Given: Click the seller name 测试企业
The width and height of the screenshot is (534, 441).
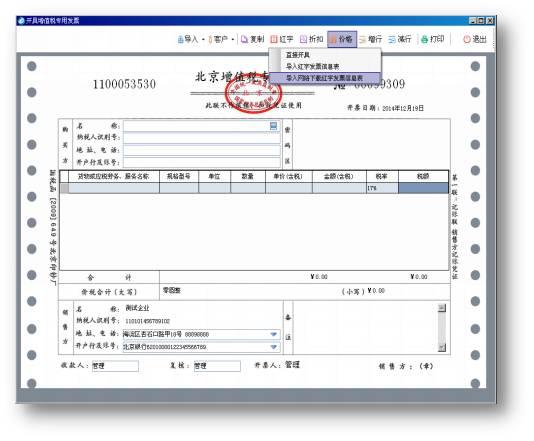Looking at the screenshot, I should pos(137,308).
